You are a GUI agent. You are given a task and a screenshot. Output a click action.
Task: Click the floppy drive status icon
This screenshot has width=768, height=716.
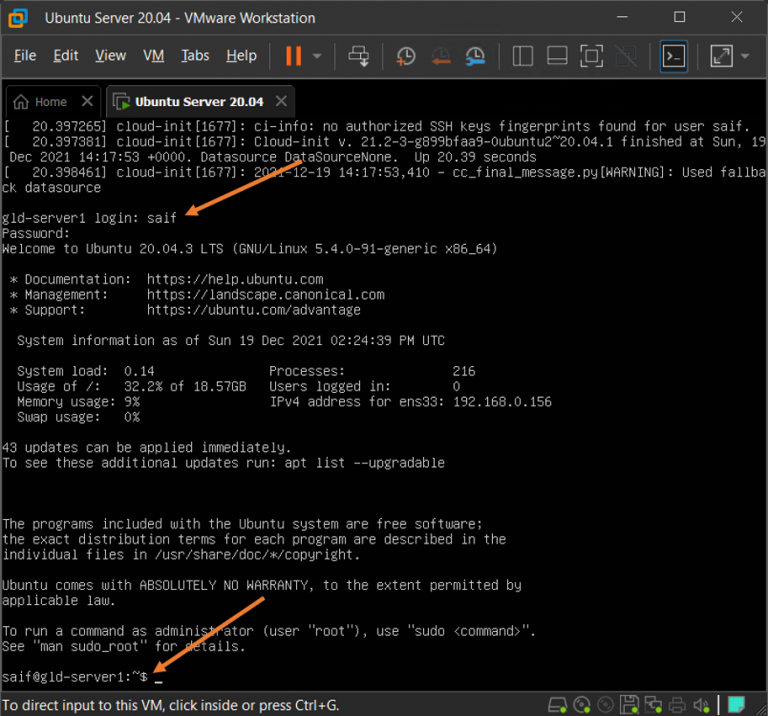[629, 705]
